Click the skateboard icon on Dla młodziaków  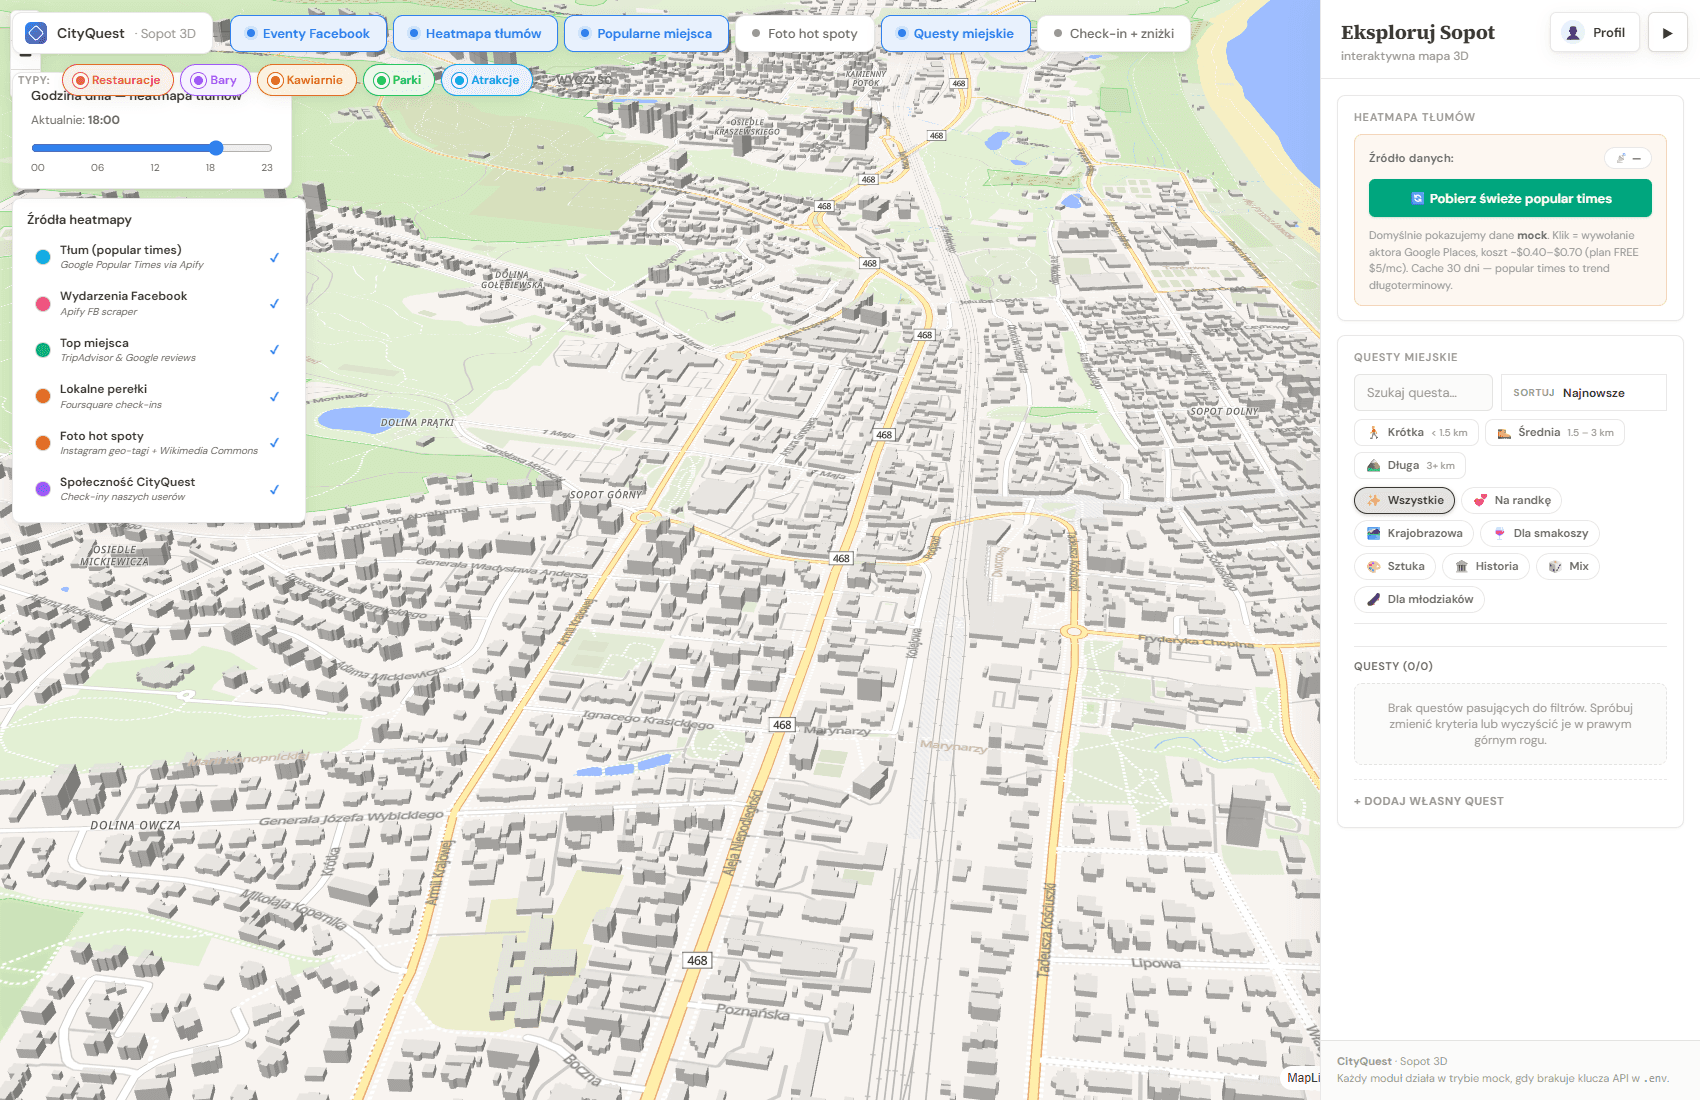(x=1372, y=599)
